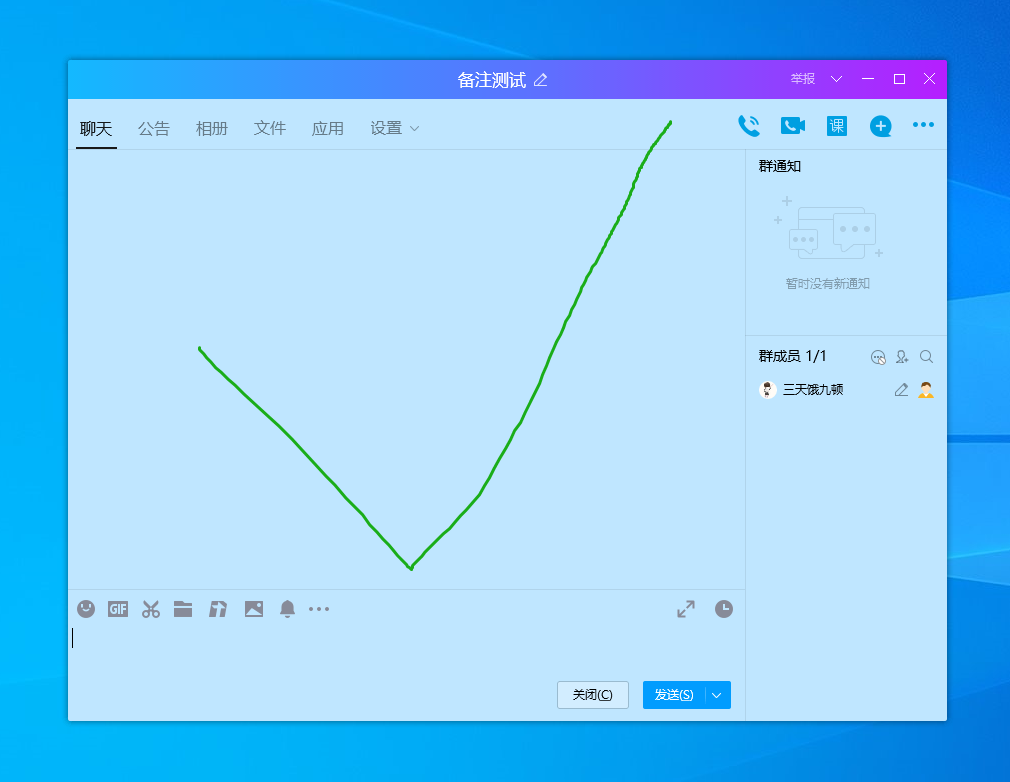
Task: Open avatar of 三天饿九顿
Action: tap(768, 390)
